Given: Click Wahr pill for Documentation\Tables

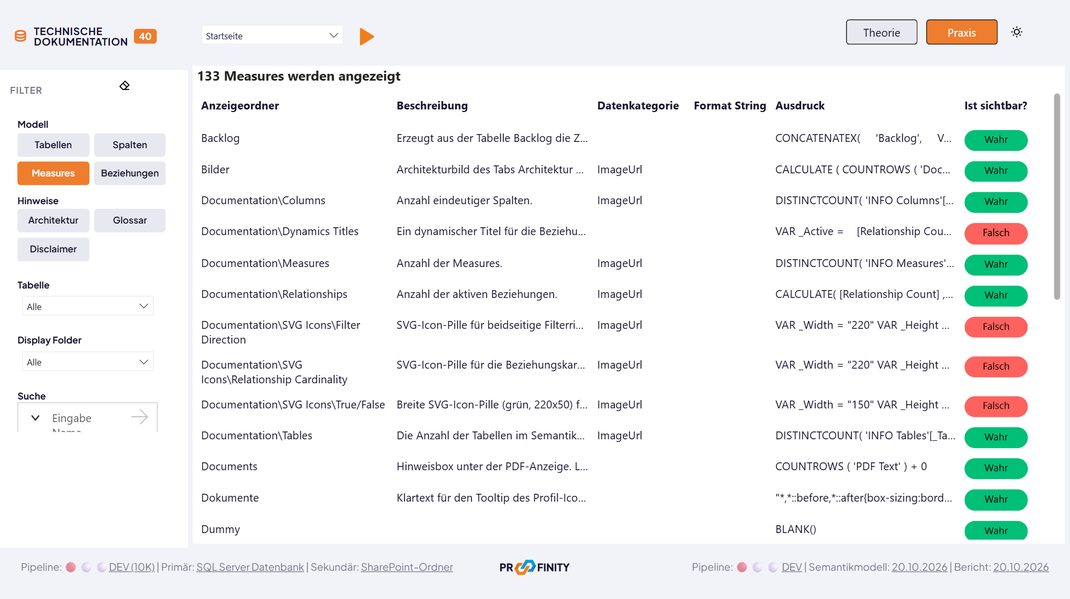Looking at the screenshot, I should (996, 437).
